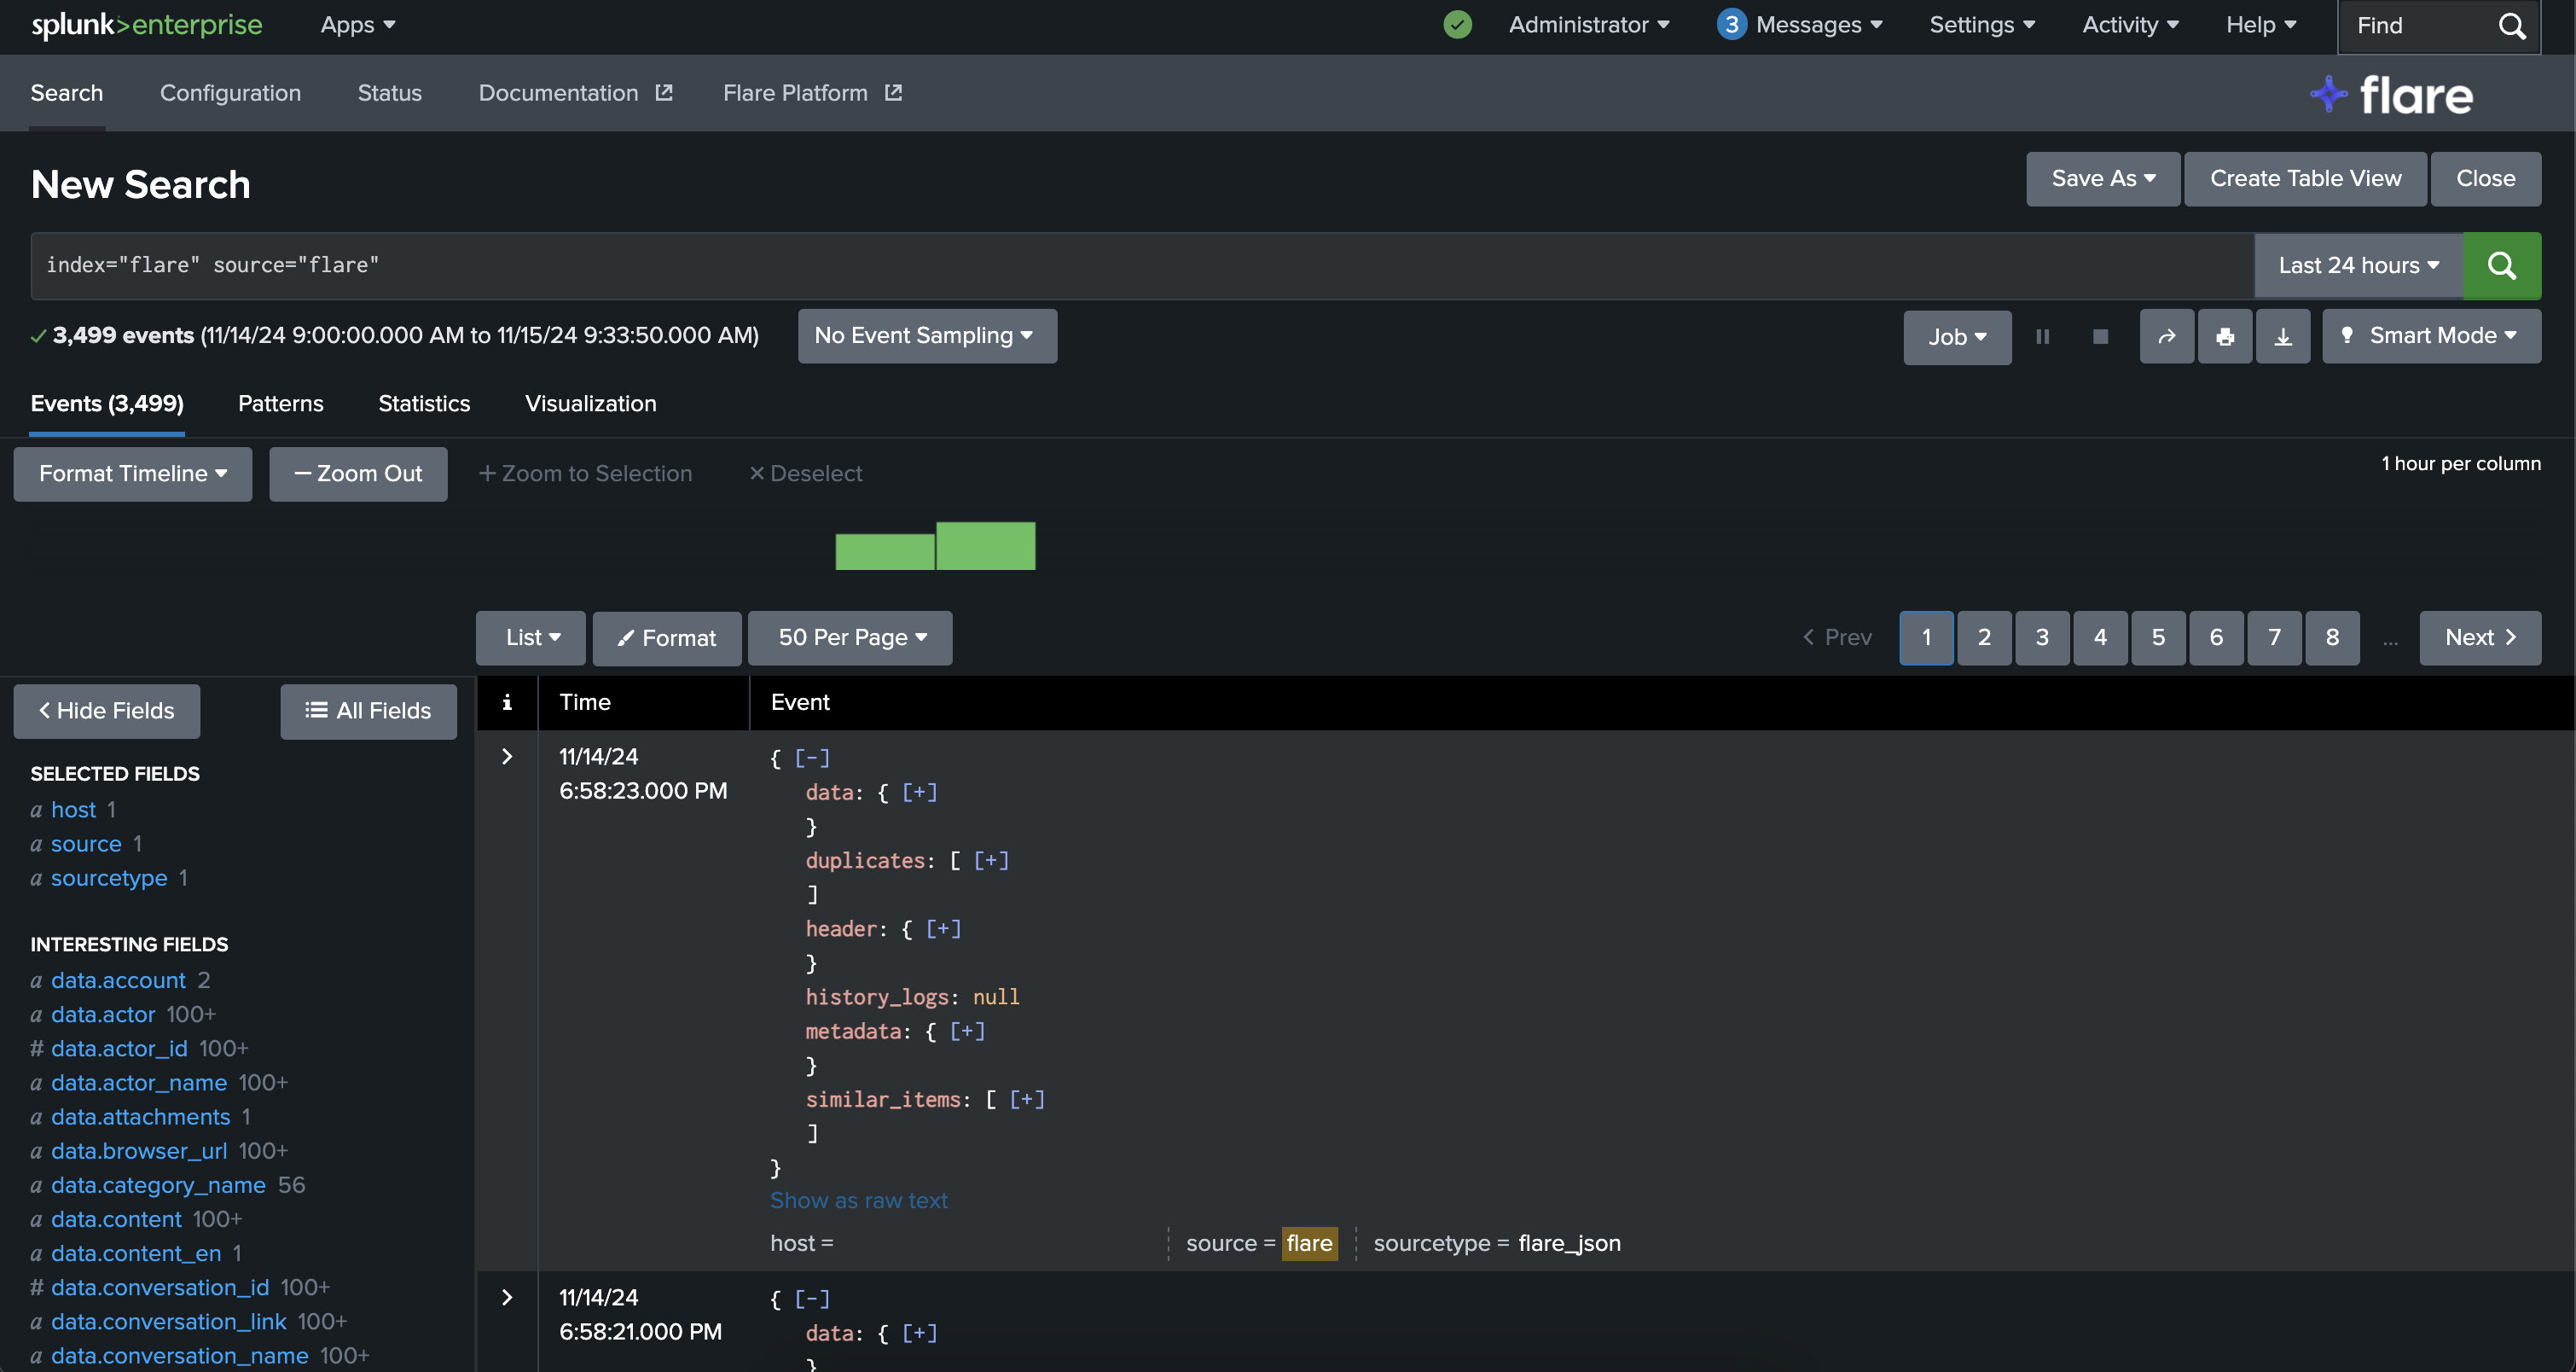Open the List display dropdown
The width and height of the screenshot is (2576, 1372).
tap(530, 638)
